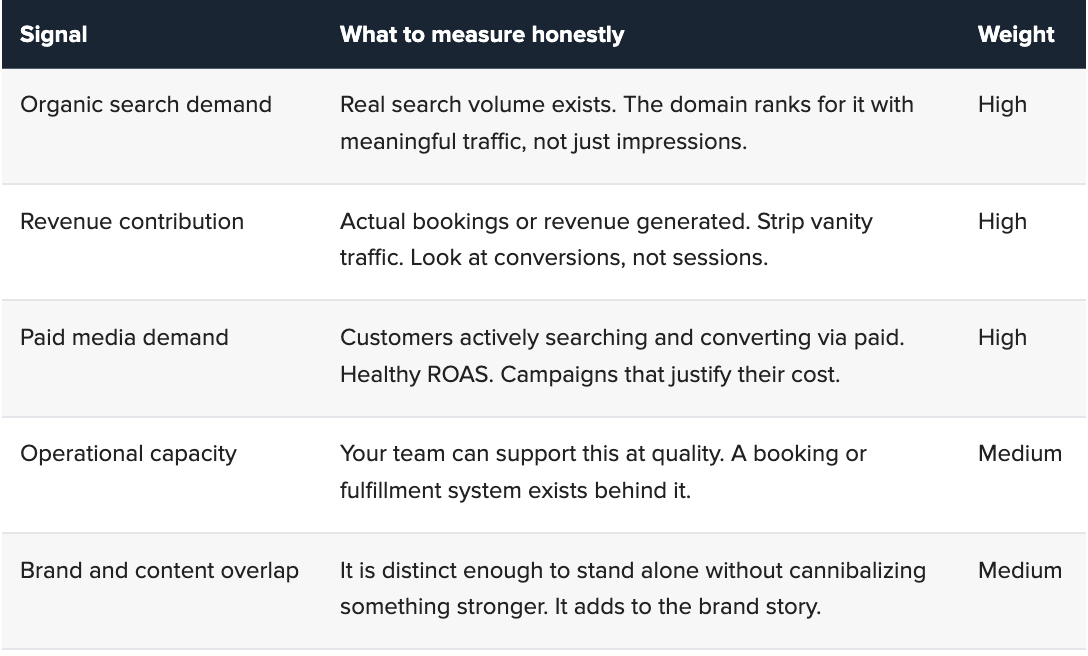
Task: Click Medium weight for Operational capacity
Action: (x=1020, y=454)
